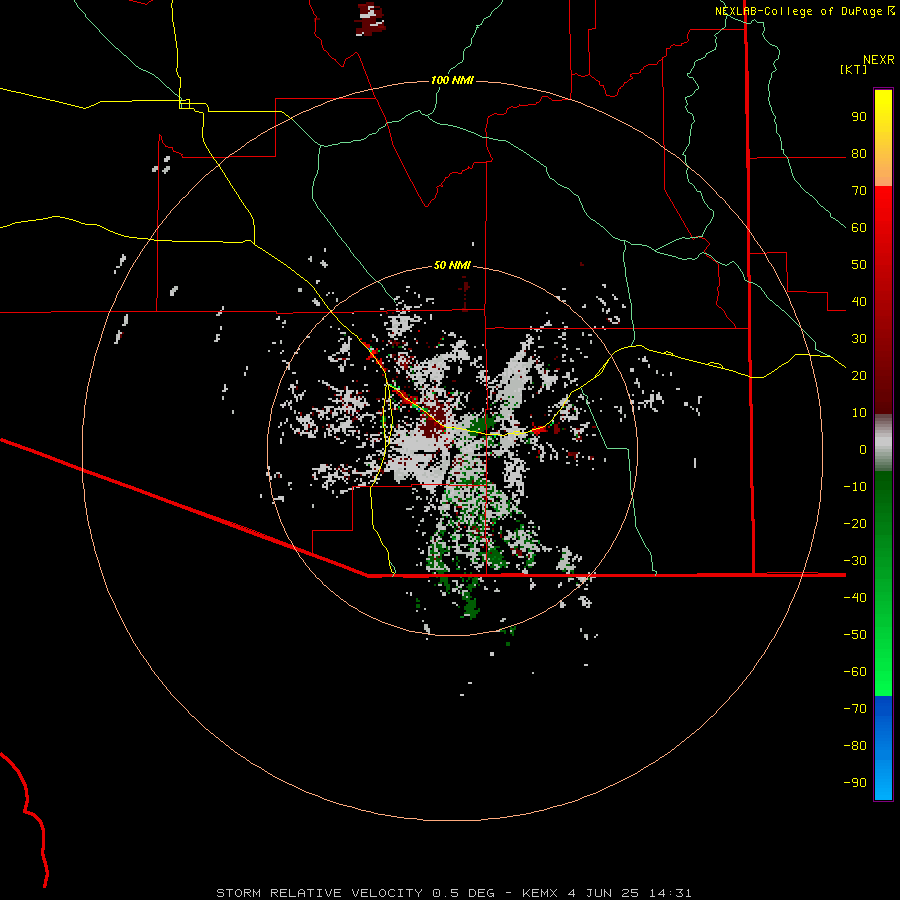Select the positive 10 scale value
900x900 pixels.
(x=859, y=413)
